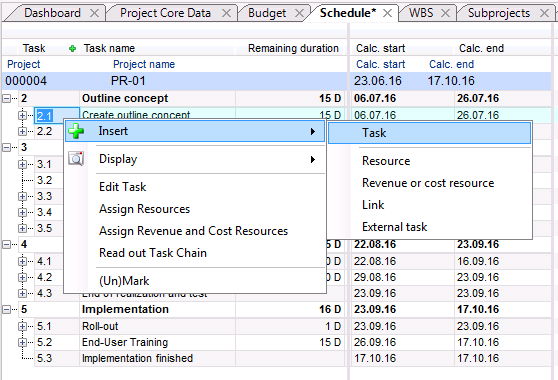Open the Display submenu
558x380 pixels.
tap(195, 159)
